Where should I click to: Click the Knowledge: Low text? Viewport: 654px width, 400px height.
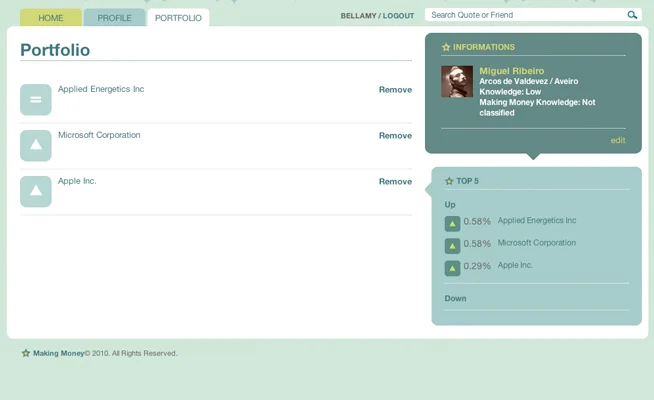[x=510, y=92]
